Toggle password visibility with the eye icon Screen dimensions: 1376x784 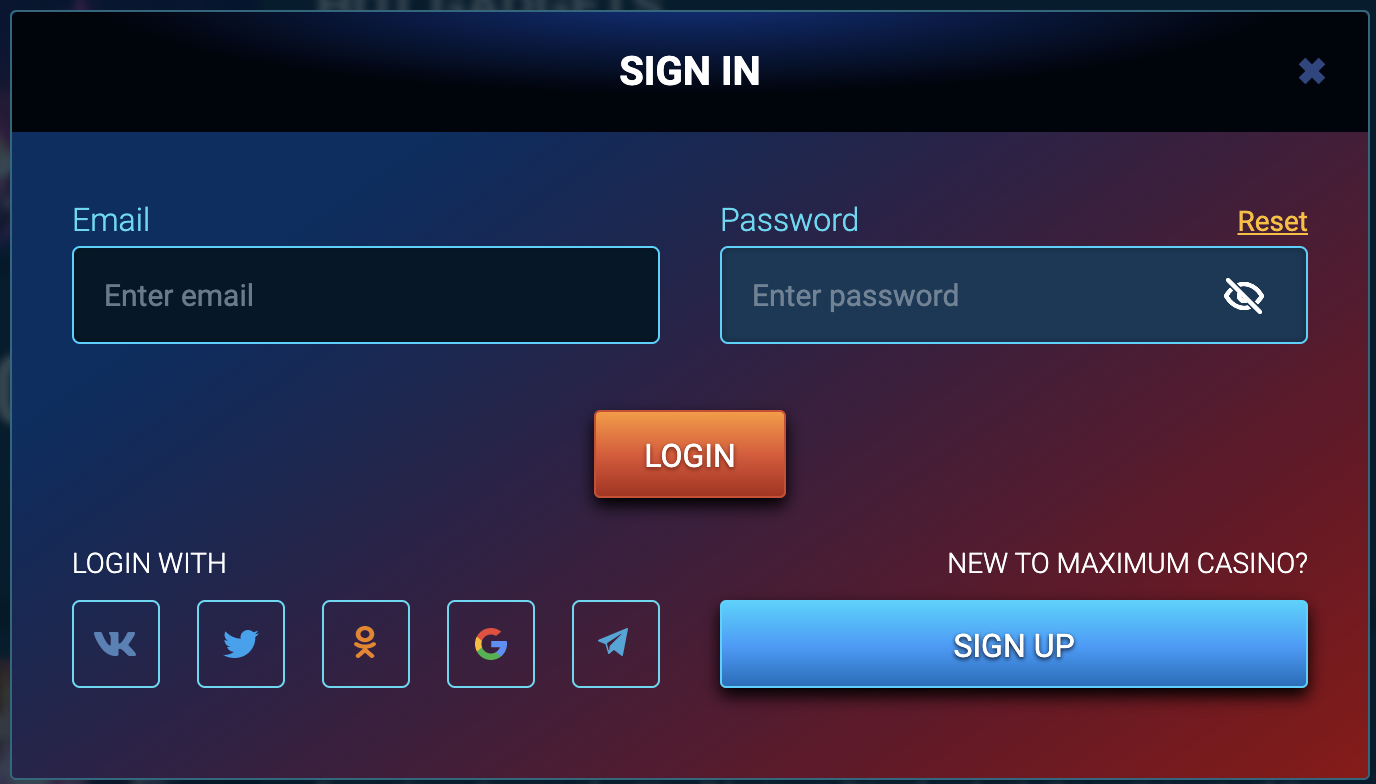pyautogui.click(x=1244, y=296)
